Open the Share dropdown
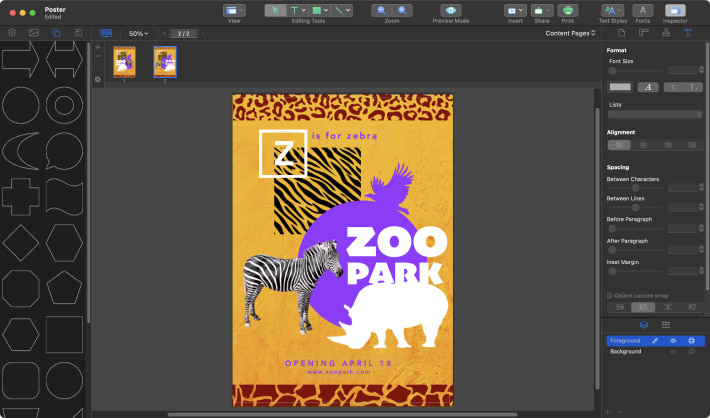Screen dimensions: 710x418 [542, 10]
